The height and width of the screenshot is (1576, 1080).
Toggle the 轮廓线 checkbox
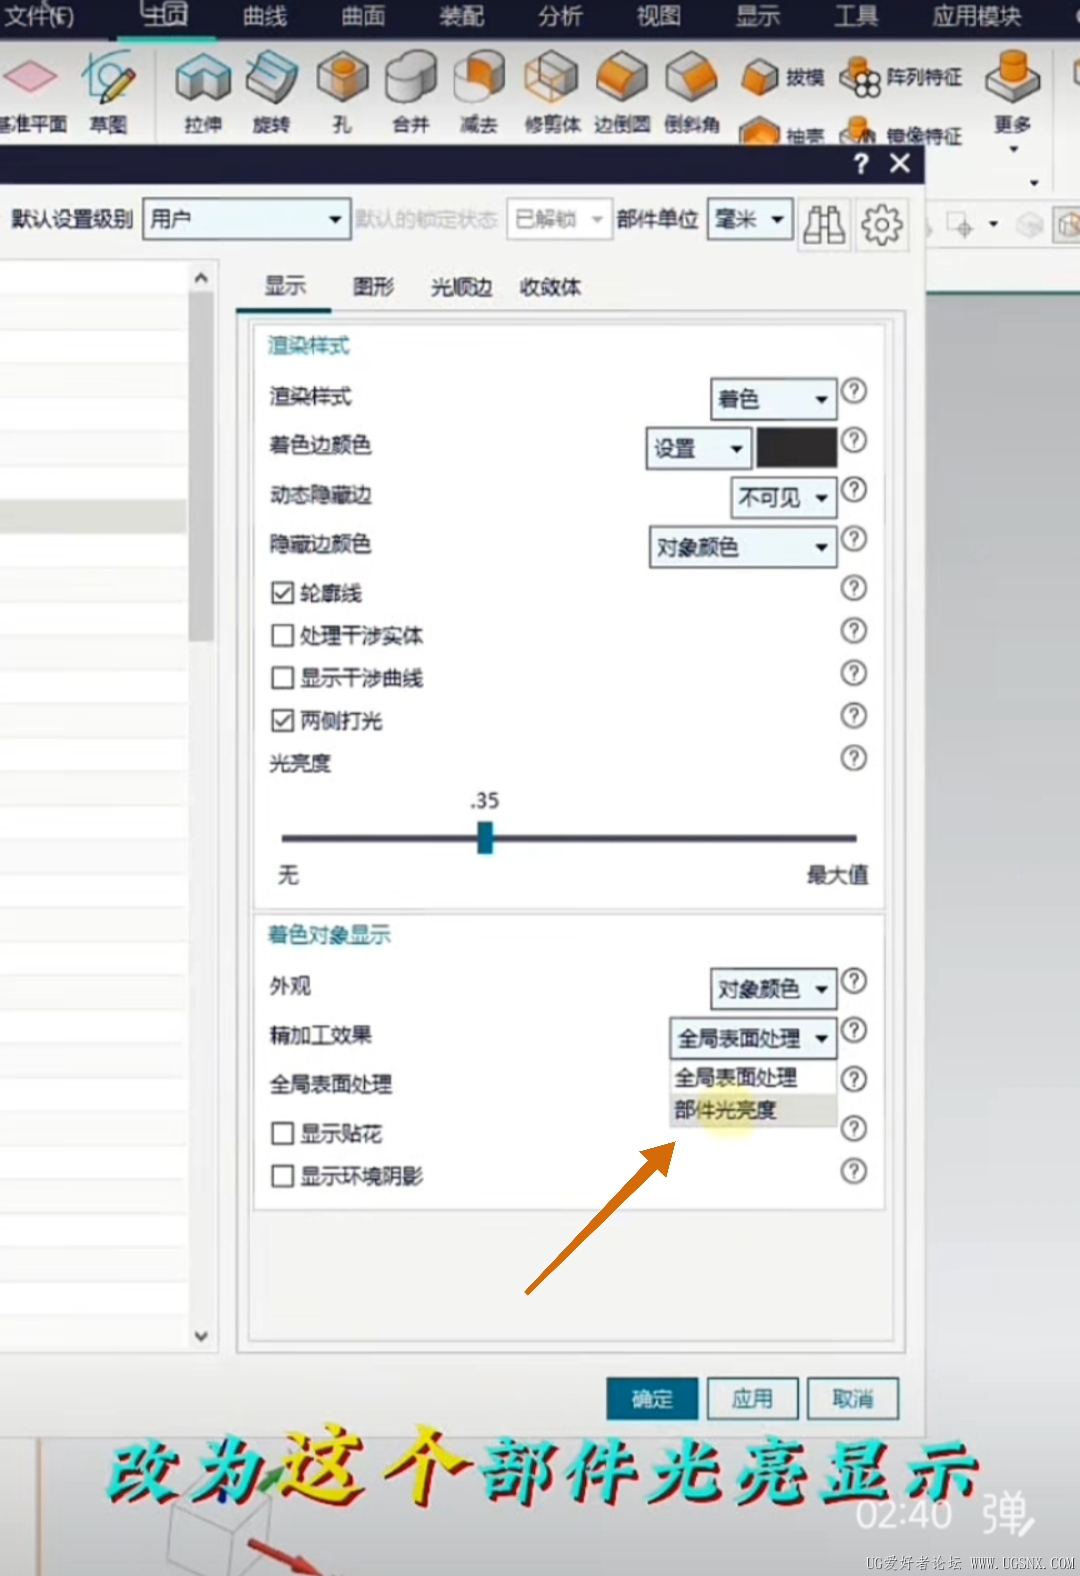[x=282, y=593]
